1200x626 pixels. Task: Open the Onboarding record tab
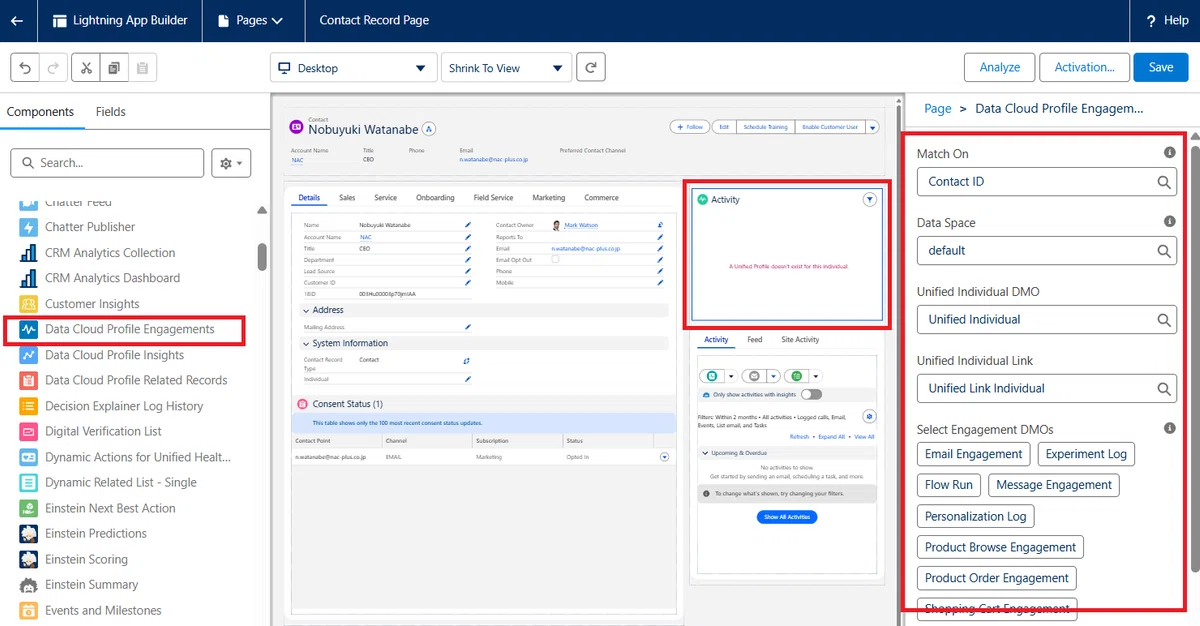(435, 198)
